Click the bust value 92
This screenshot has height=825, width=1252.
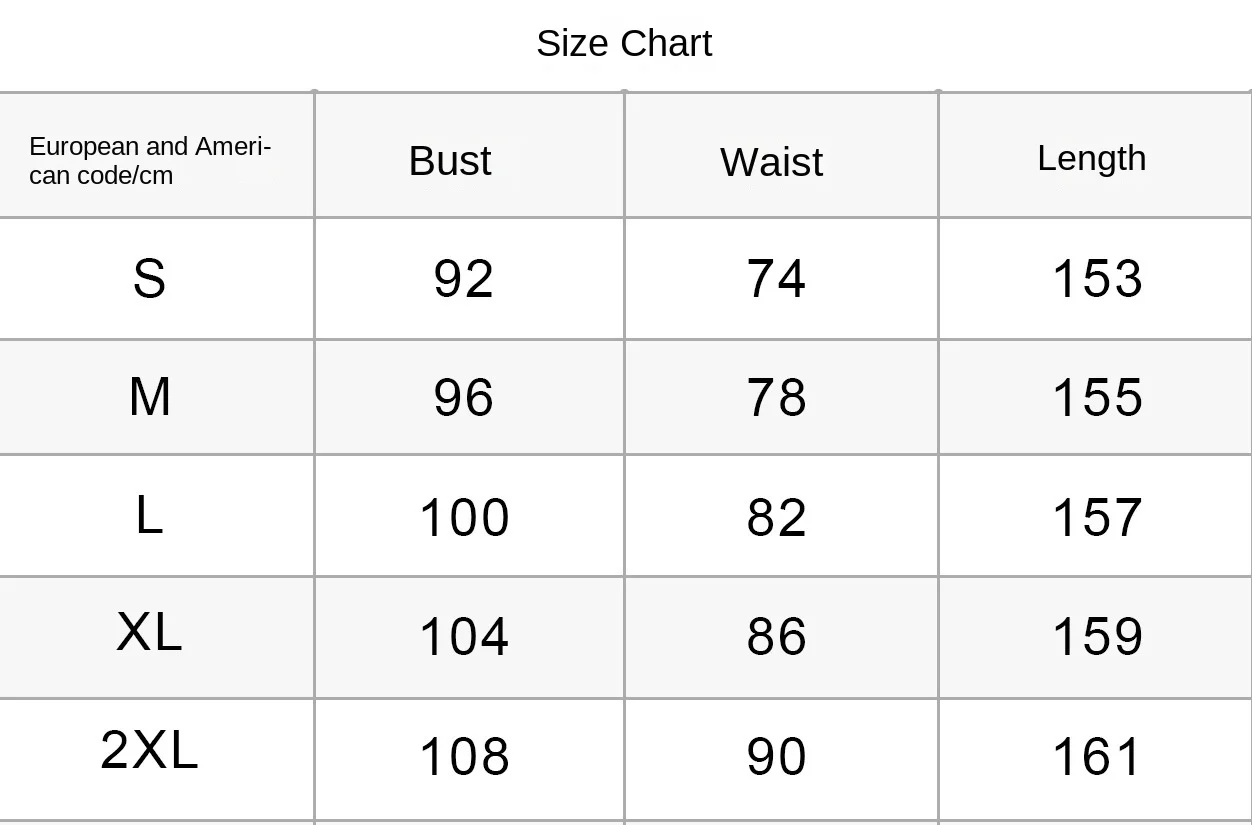point(463,279)
